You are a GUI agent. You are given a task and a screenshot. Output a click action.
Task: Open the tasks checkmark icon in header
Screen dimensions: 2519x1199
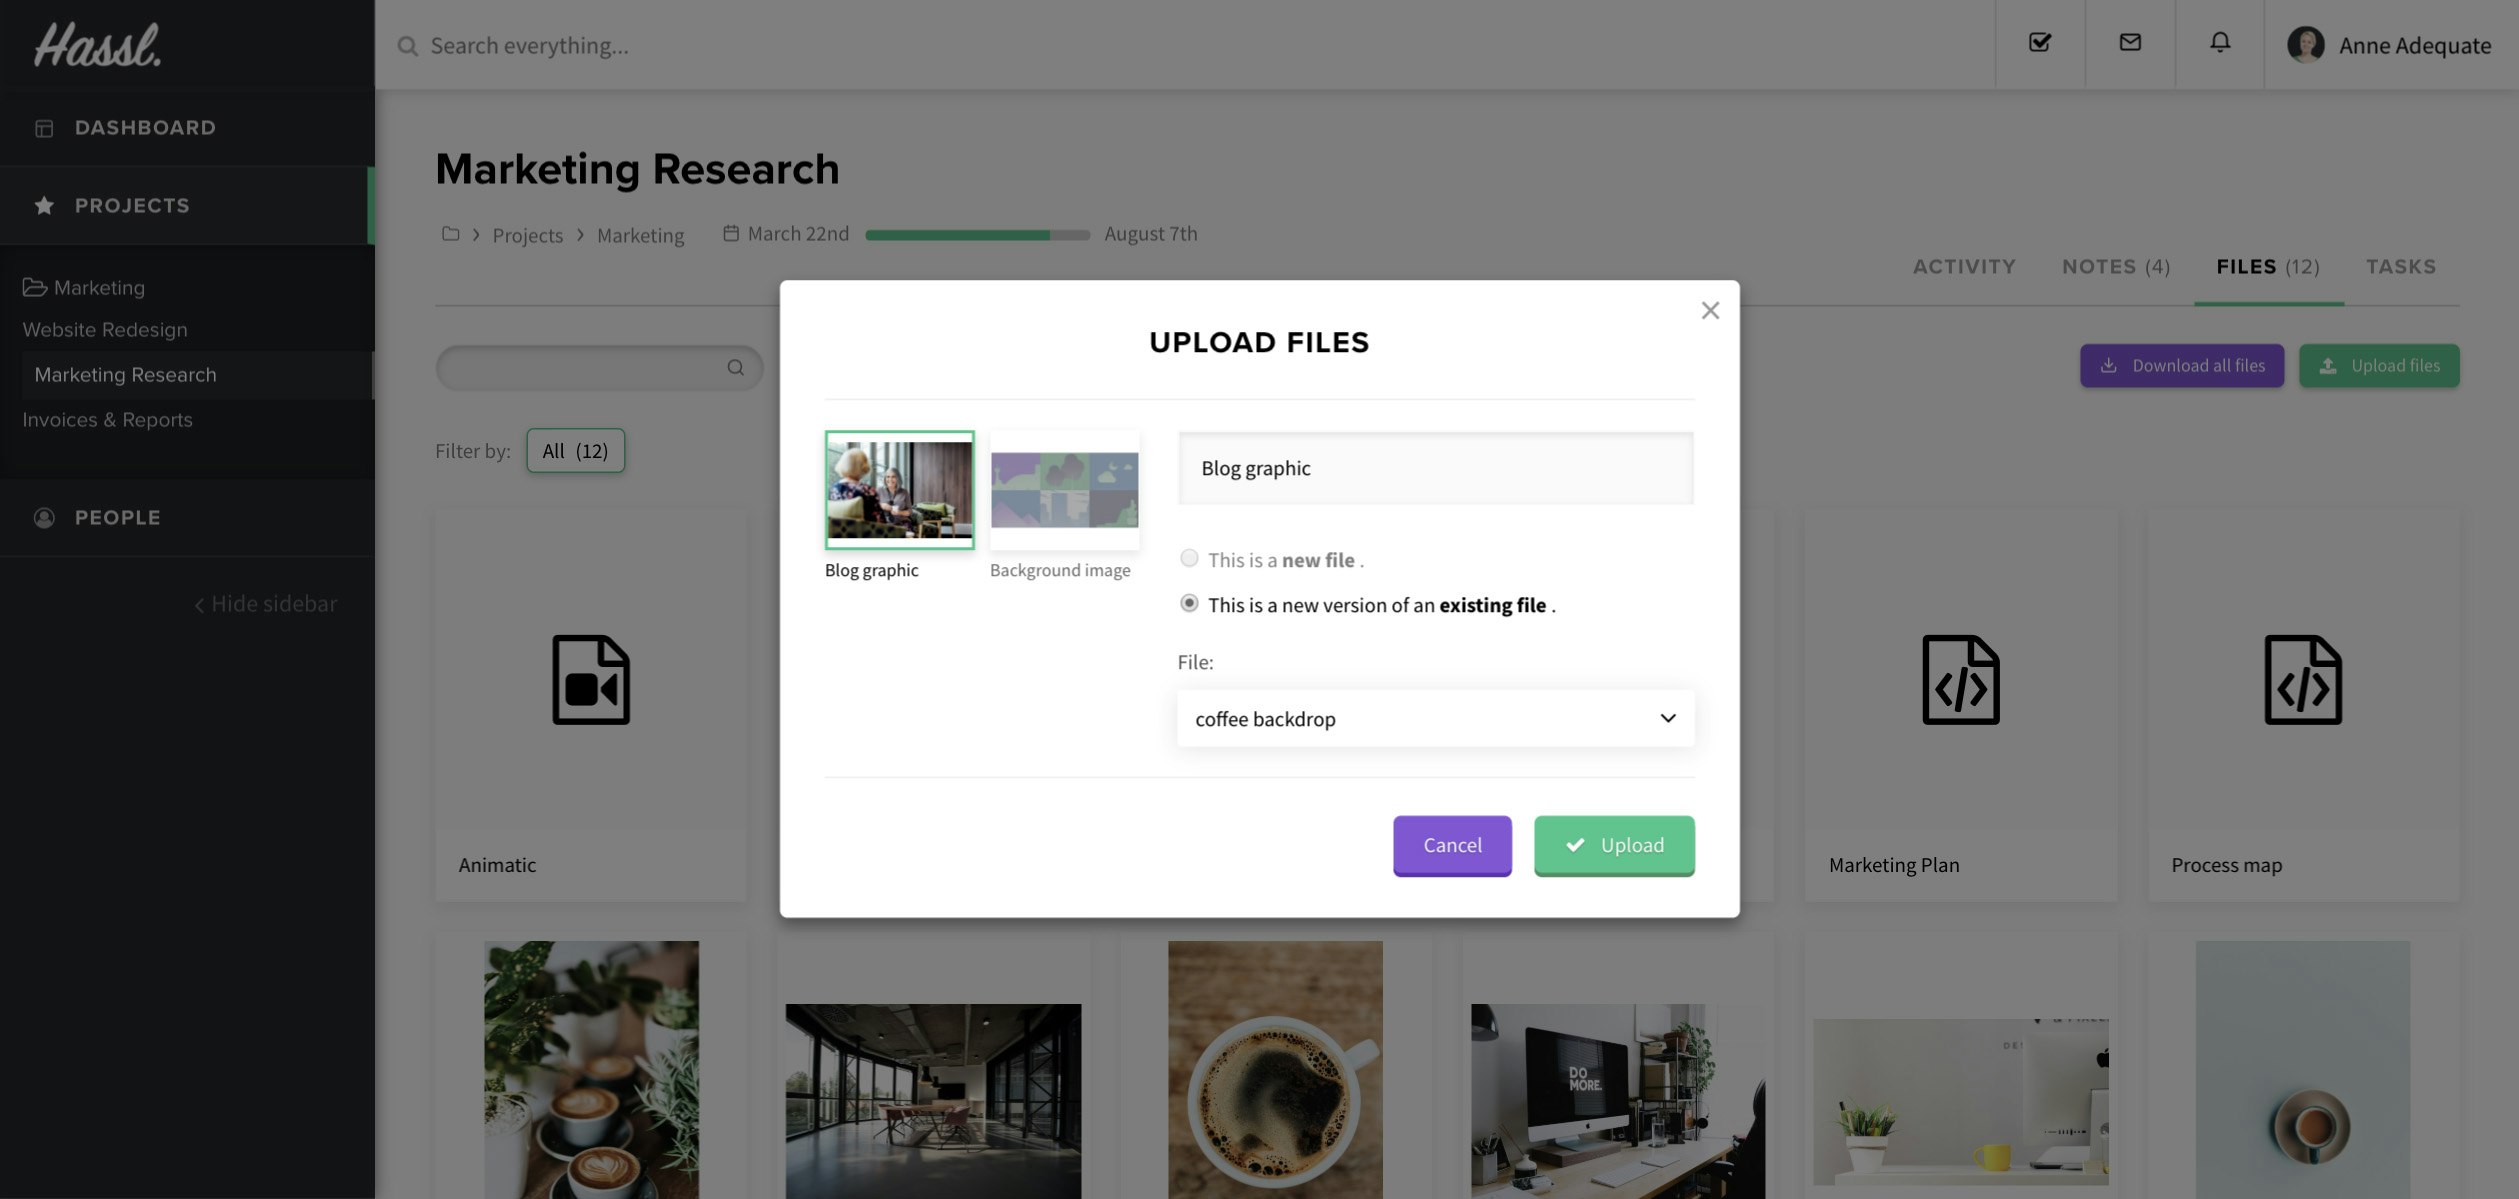pos(2039,43)
